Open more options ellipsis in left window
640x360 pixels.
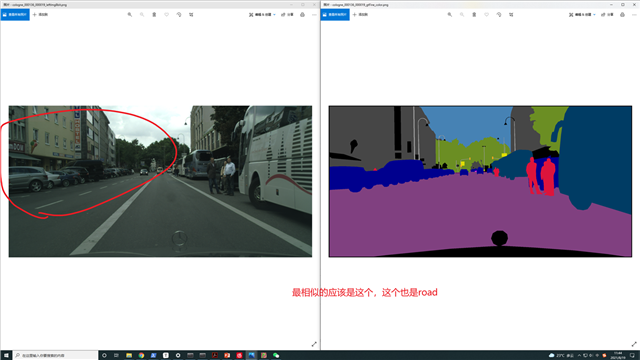point(314,15)
